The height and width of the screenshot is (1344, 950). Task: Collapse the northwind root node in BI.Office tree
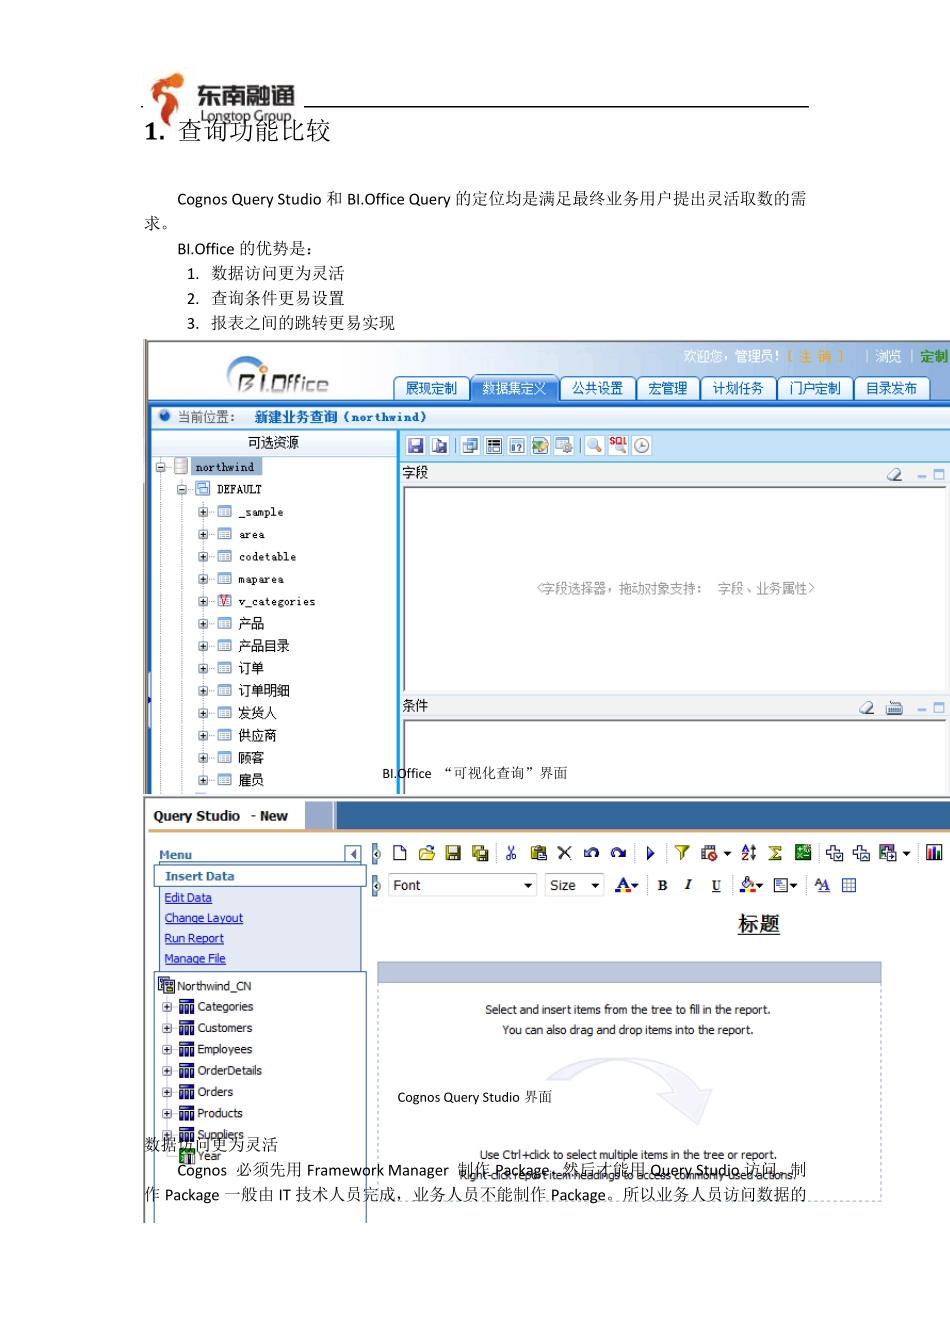(x=160, y=467)
